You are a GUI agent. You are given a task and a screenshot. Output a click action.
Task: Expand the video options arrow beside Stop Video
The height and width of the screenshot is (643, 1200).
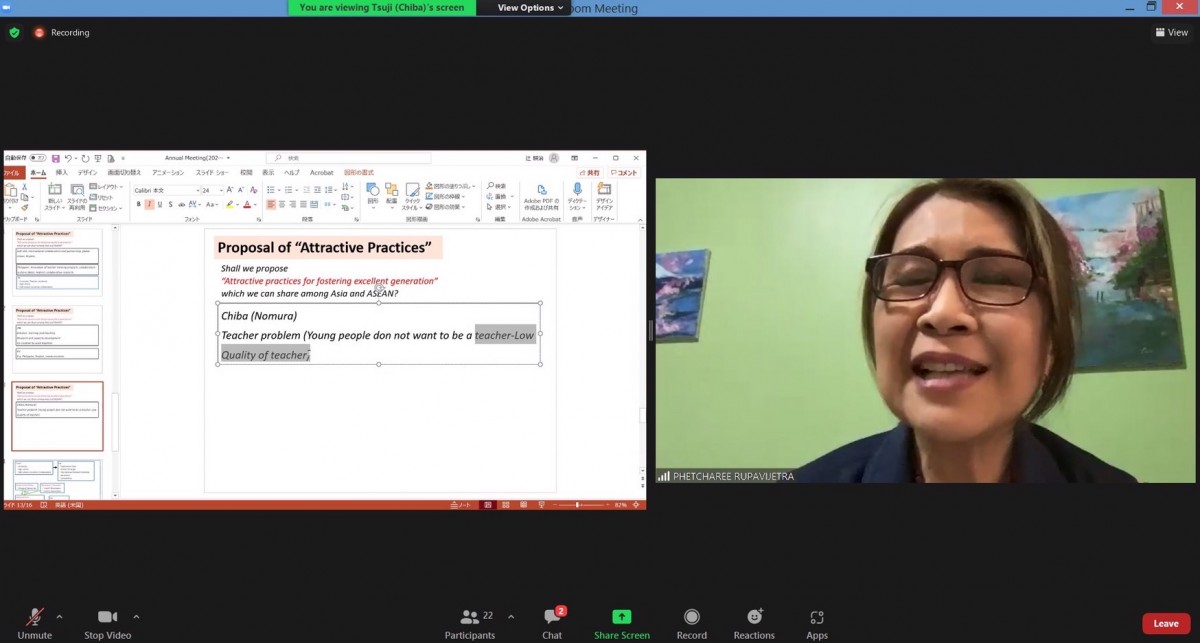(136, 616)
